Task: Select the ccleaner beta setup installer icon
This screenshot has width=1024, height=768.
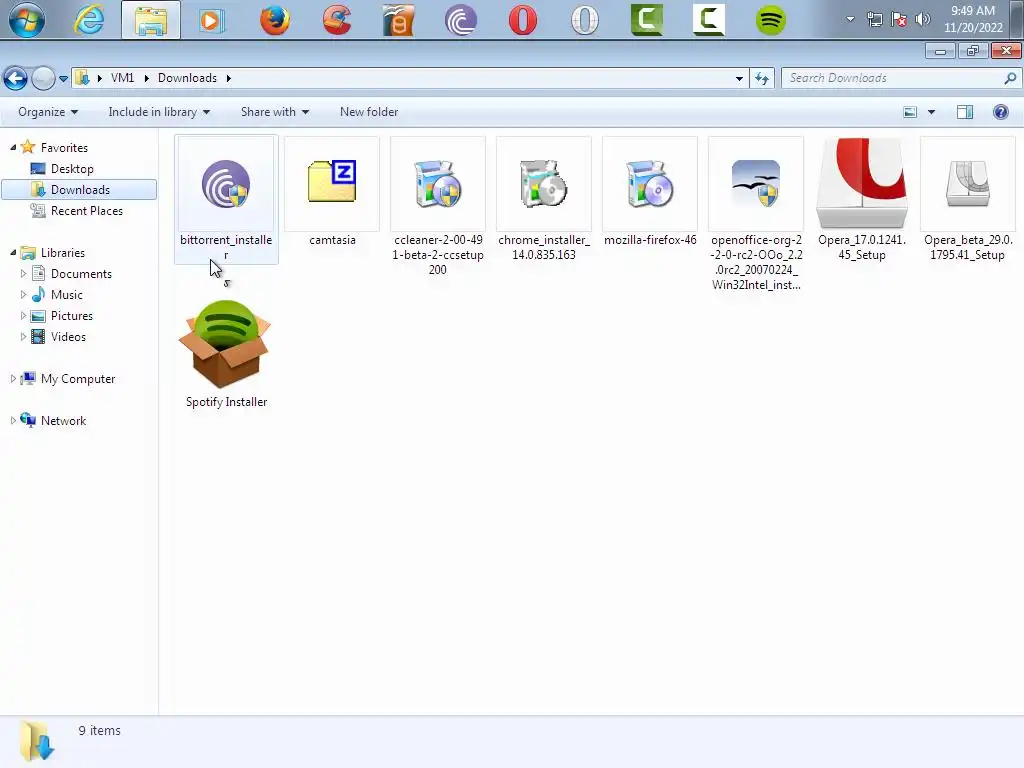Action: click(x=438, y=184)
